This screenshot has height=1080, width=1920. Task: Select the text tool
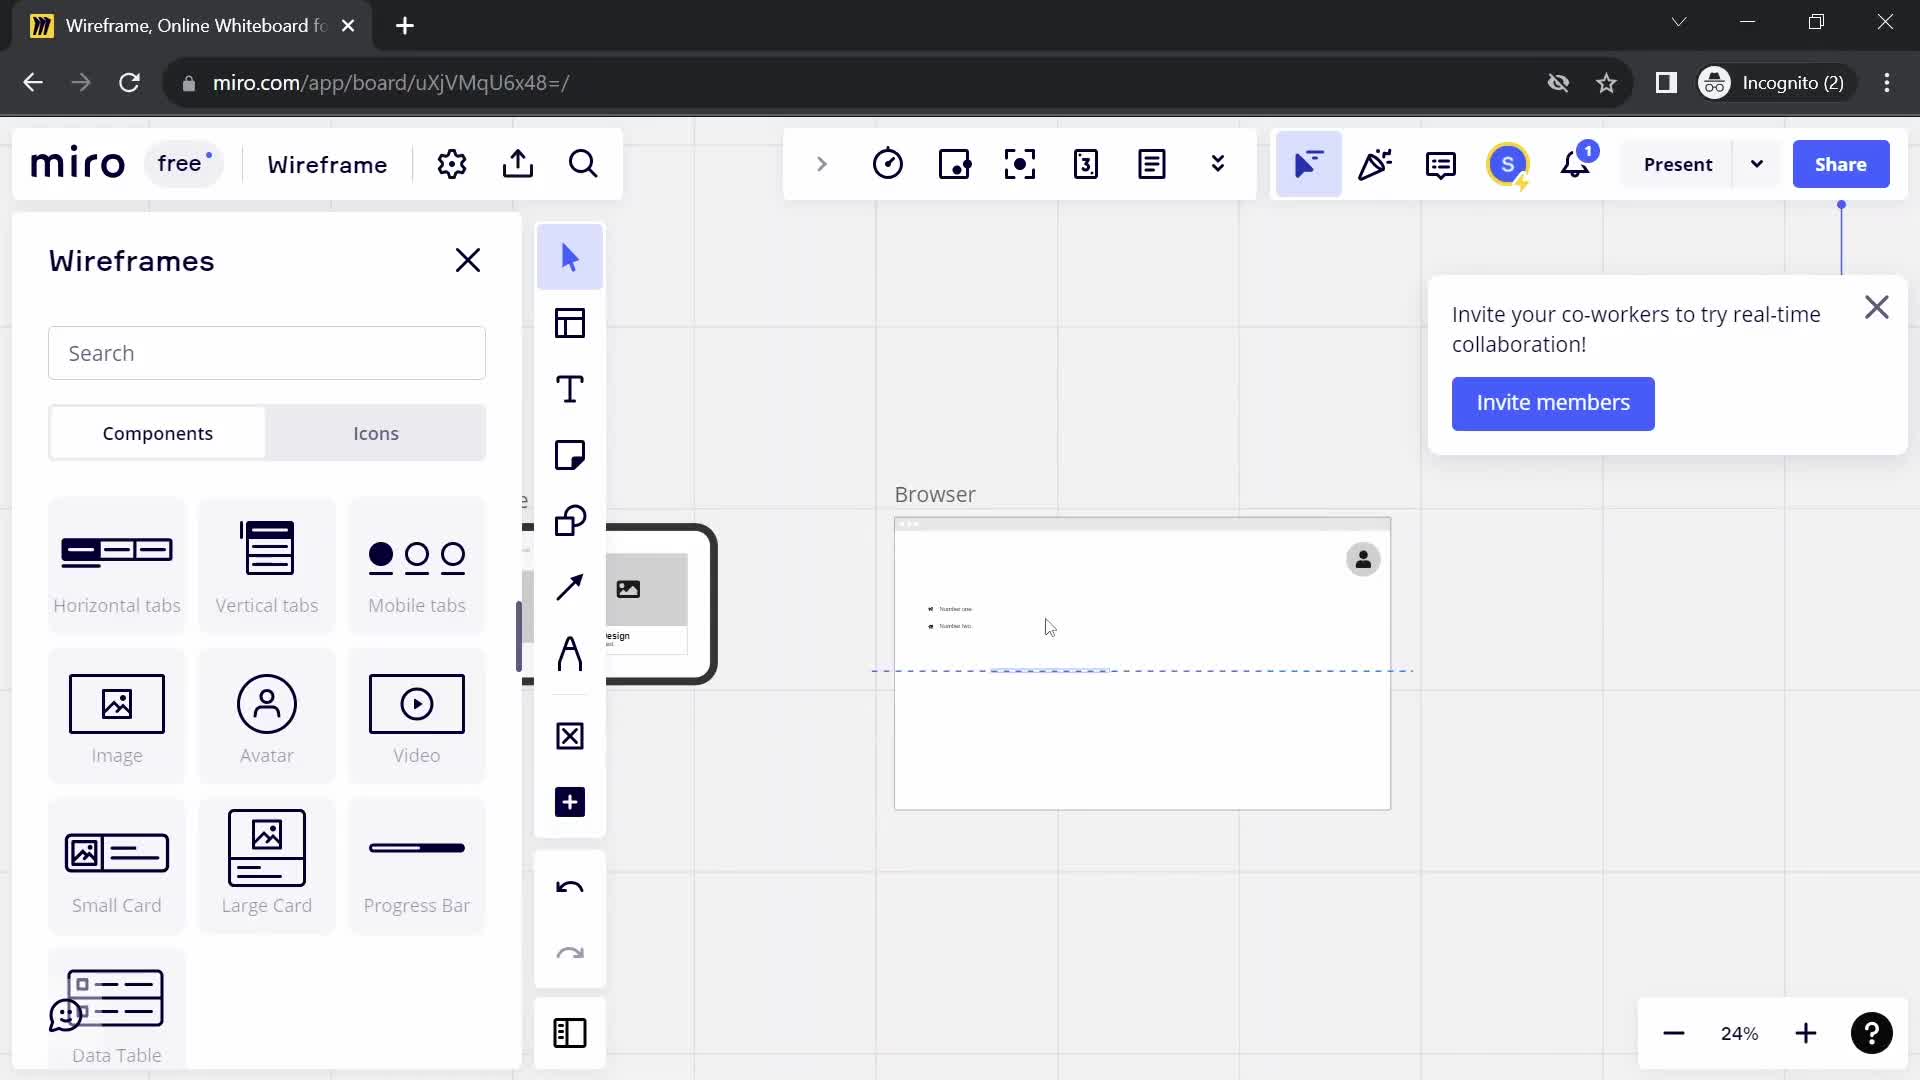570,389
